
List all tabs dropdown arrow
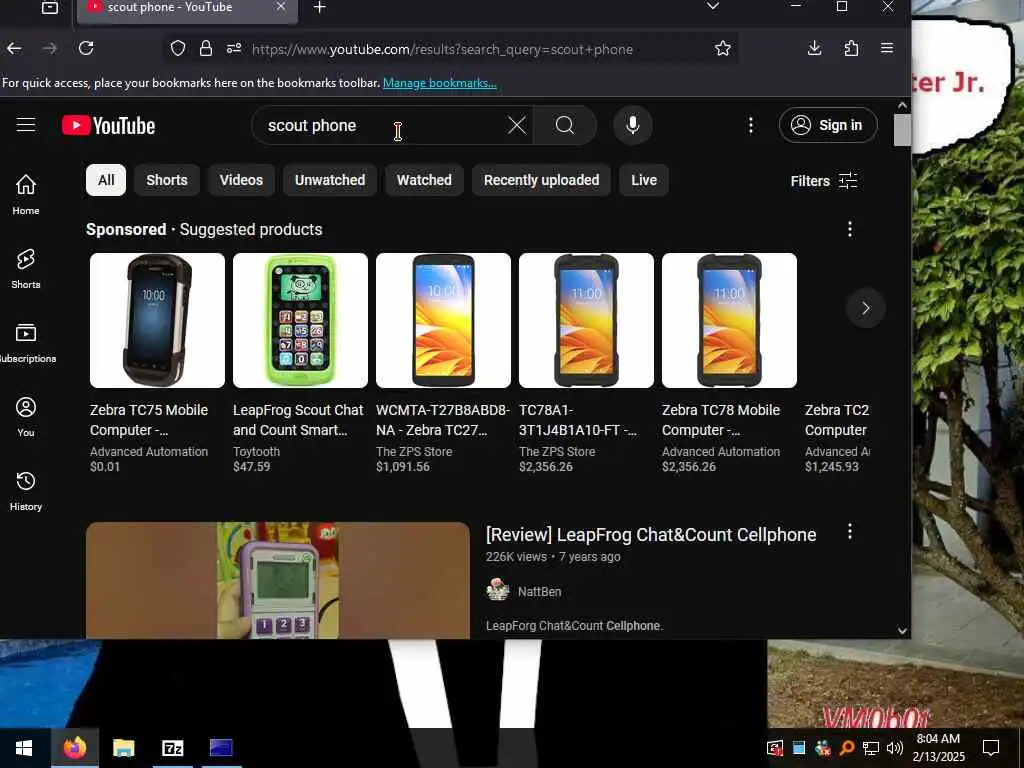tap(712, 7)
